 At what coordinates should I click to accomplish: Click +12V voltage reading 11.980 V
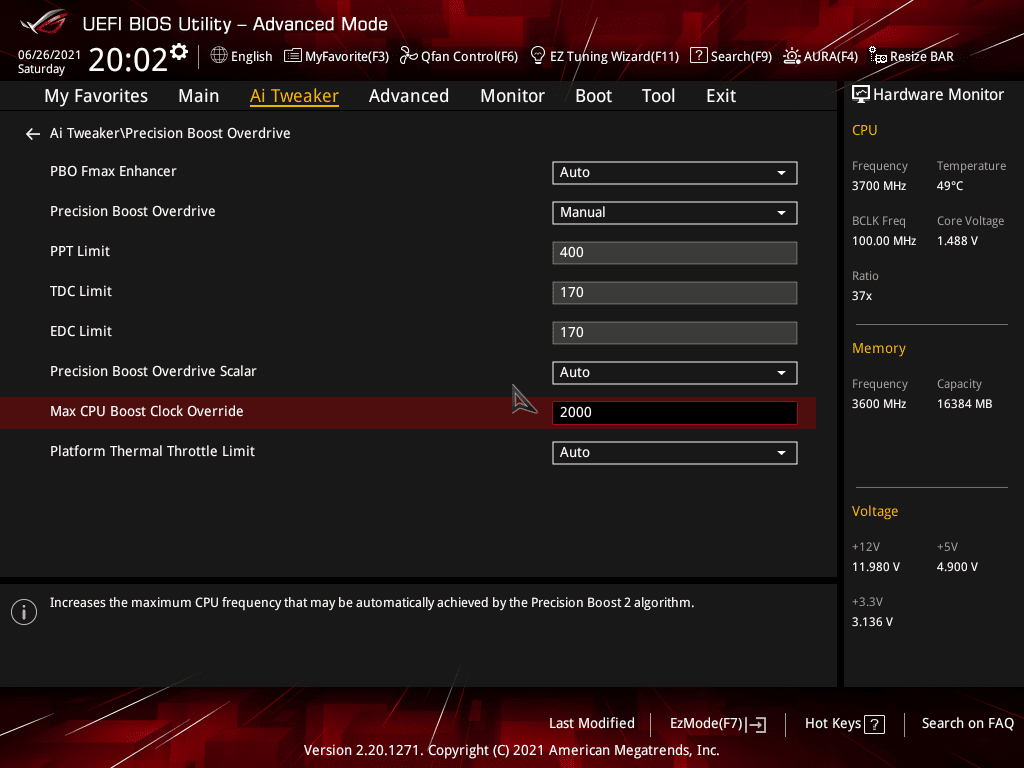[x=876, y=567]
